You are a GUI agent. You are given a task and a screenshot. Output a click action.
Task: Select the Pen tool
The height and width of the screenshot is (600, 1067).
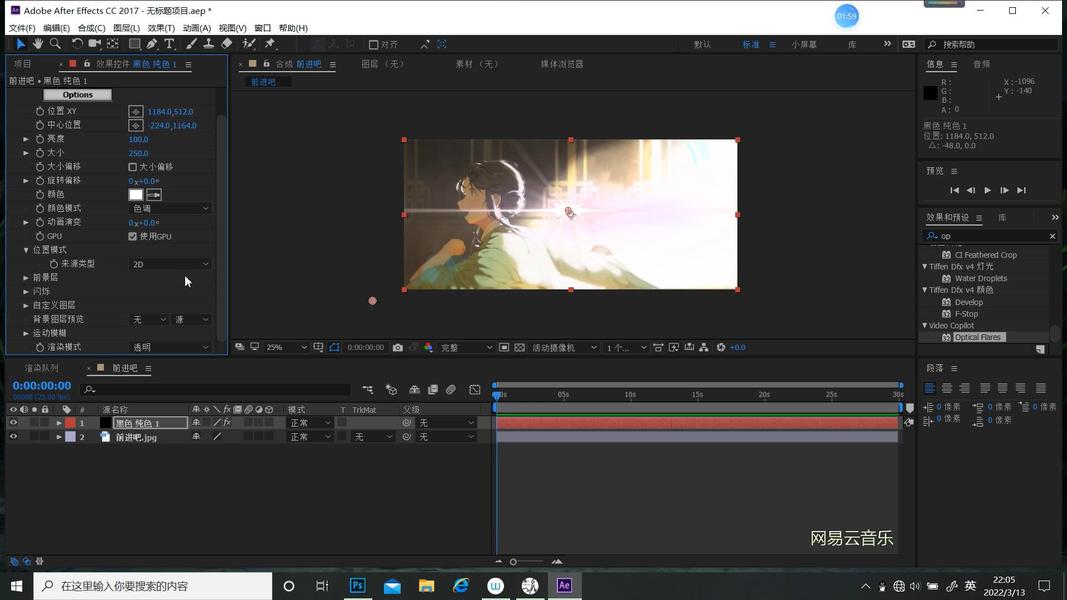pos(152,44)
